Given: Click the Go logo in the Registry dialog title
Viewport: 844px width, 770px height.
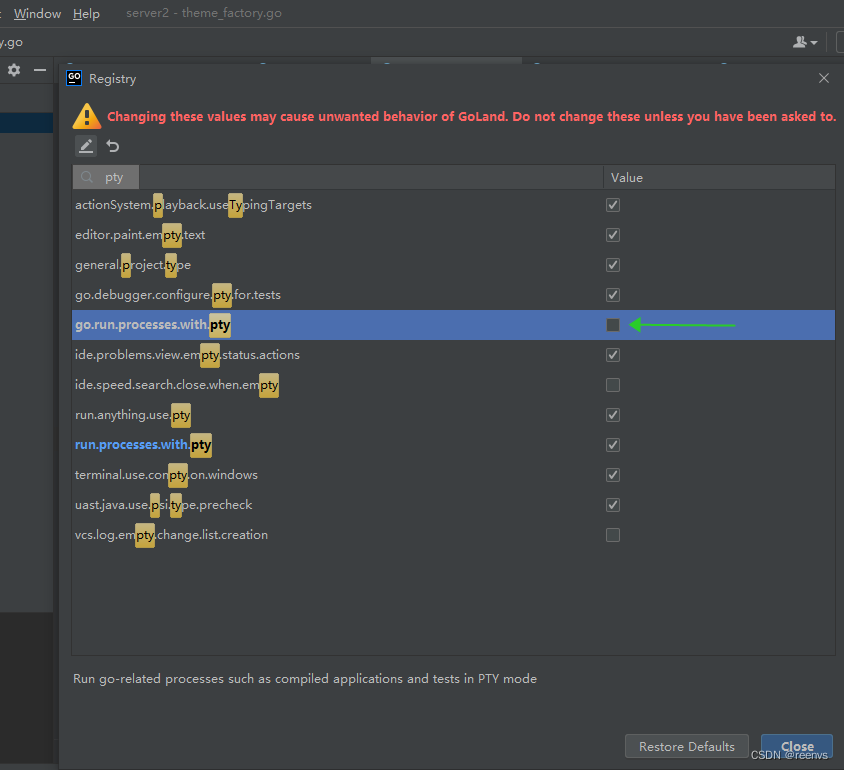Looking at the screenshot, I should click(x=74, y=77).
